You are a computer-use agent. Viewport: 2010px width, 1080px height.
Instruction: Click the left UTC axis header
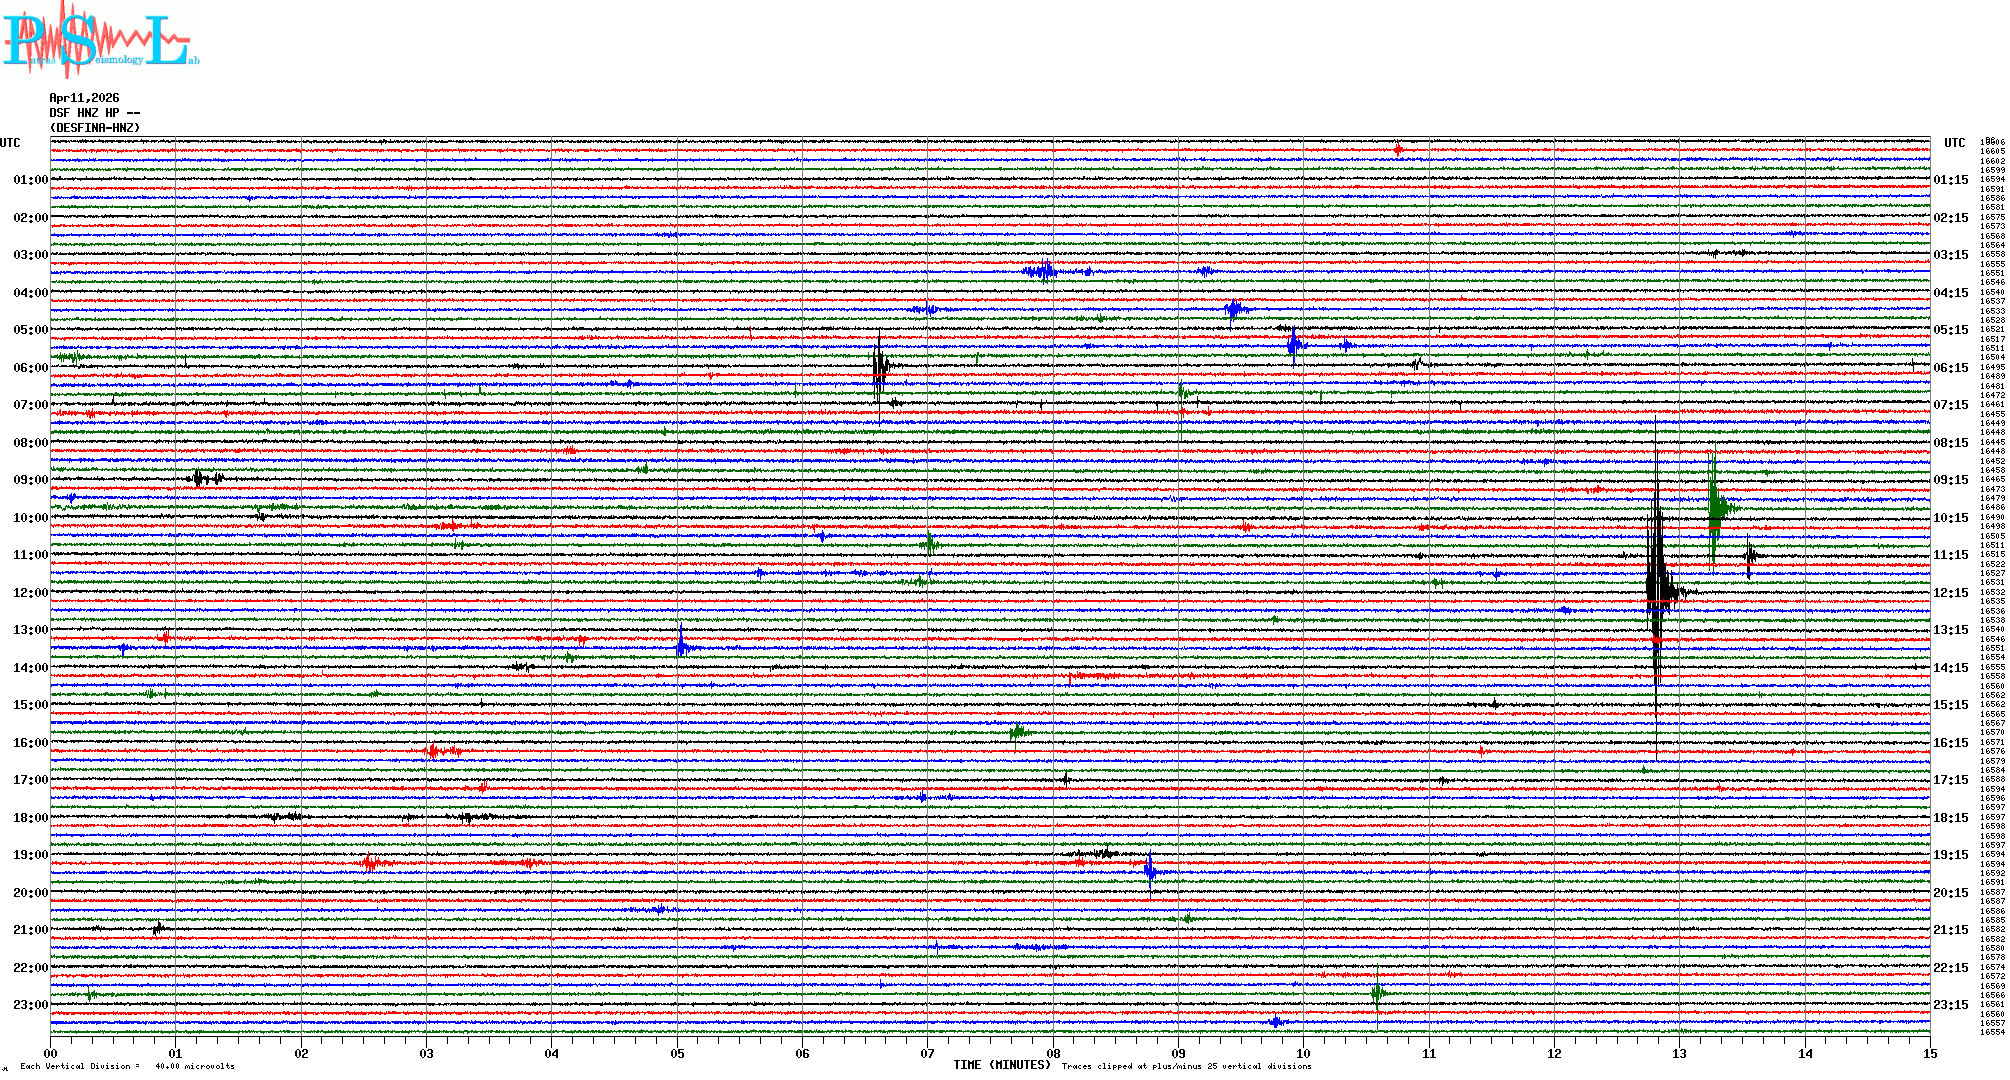tap(10, 143)
